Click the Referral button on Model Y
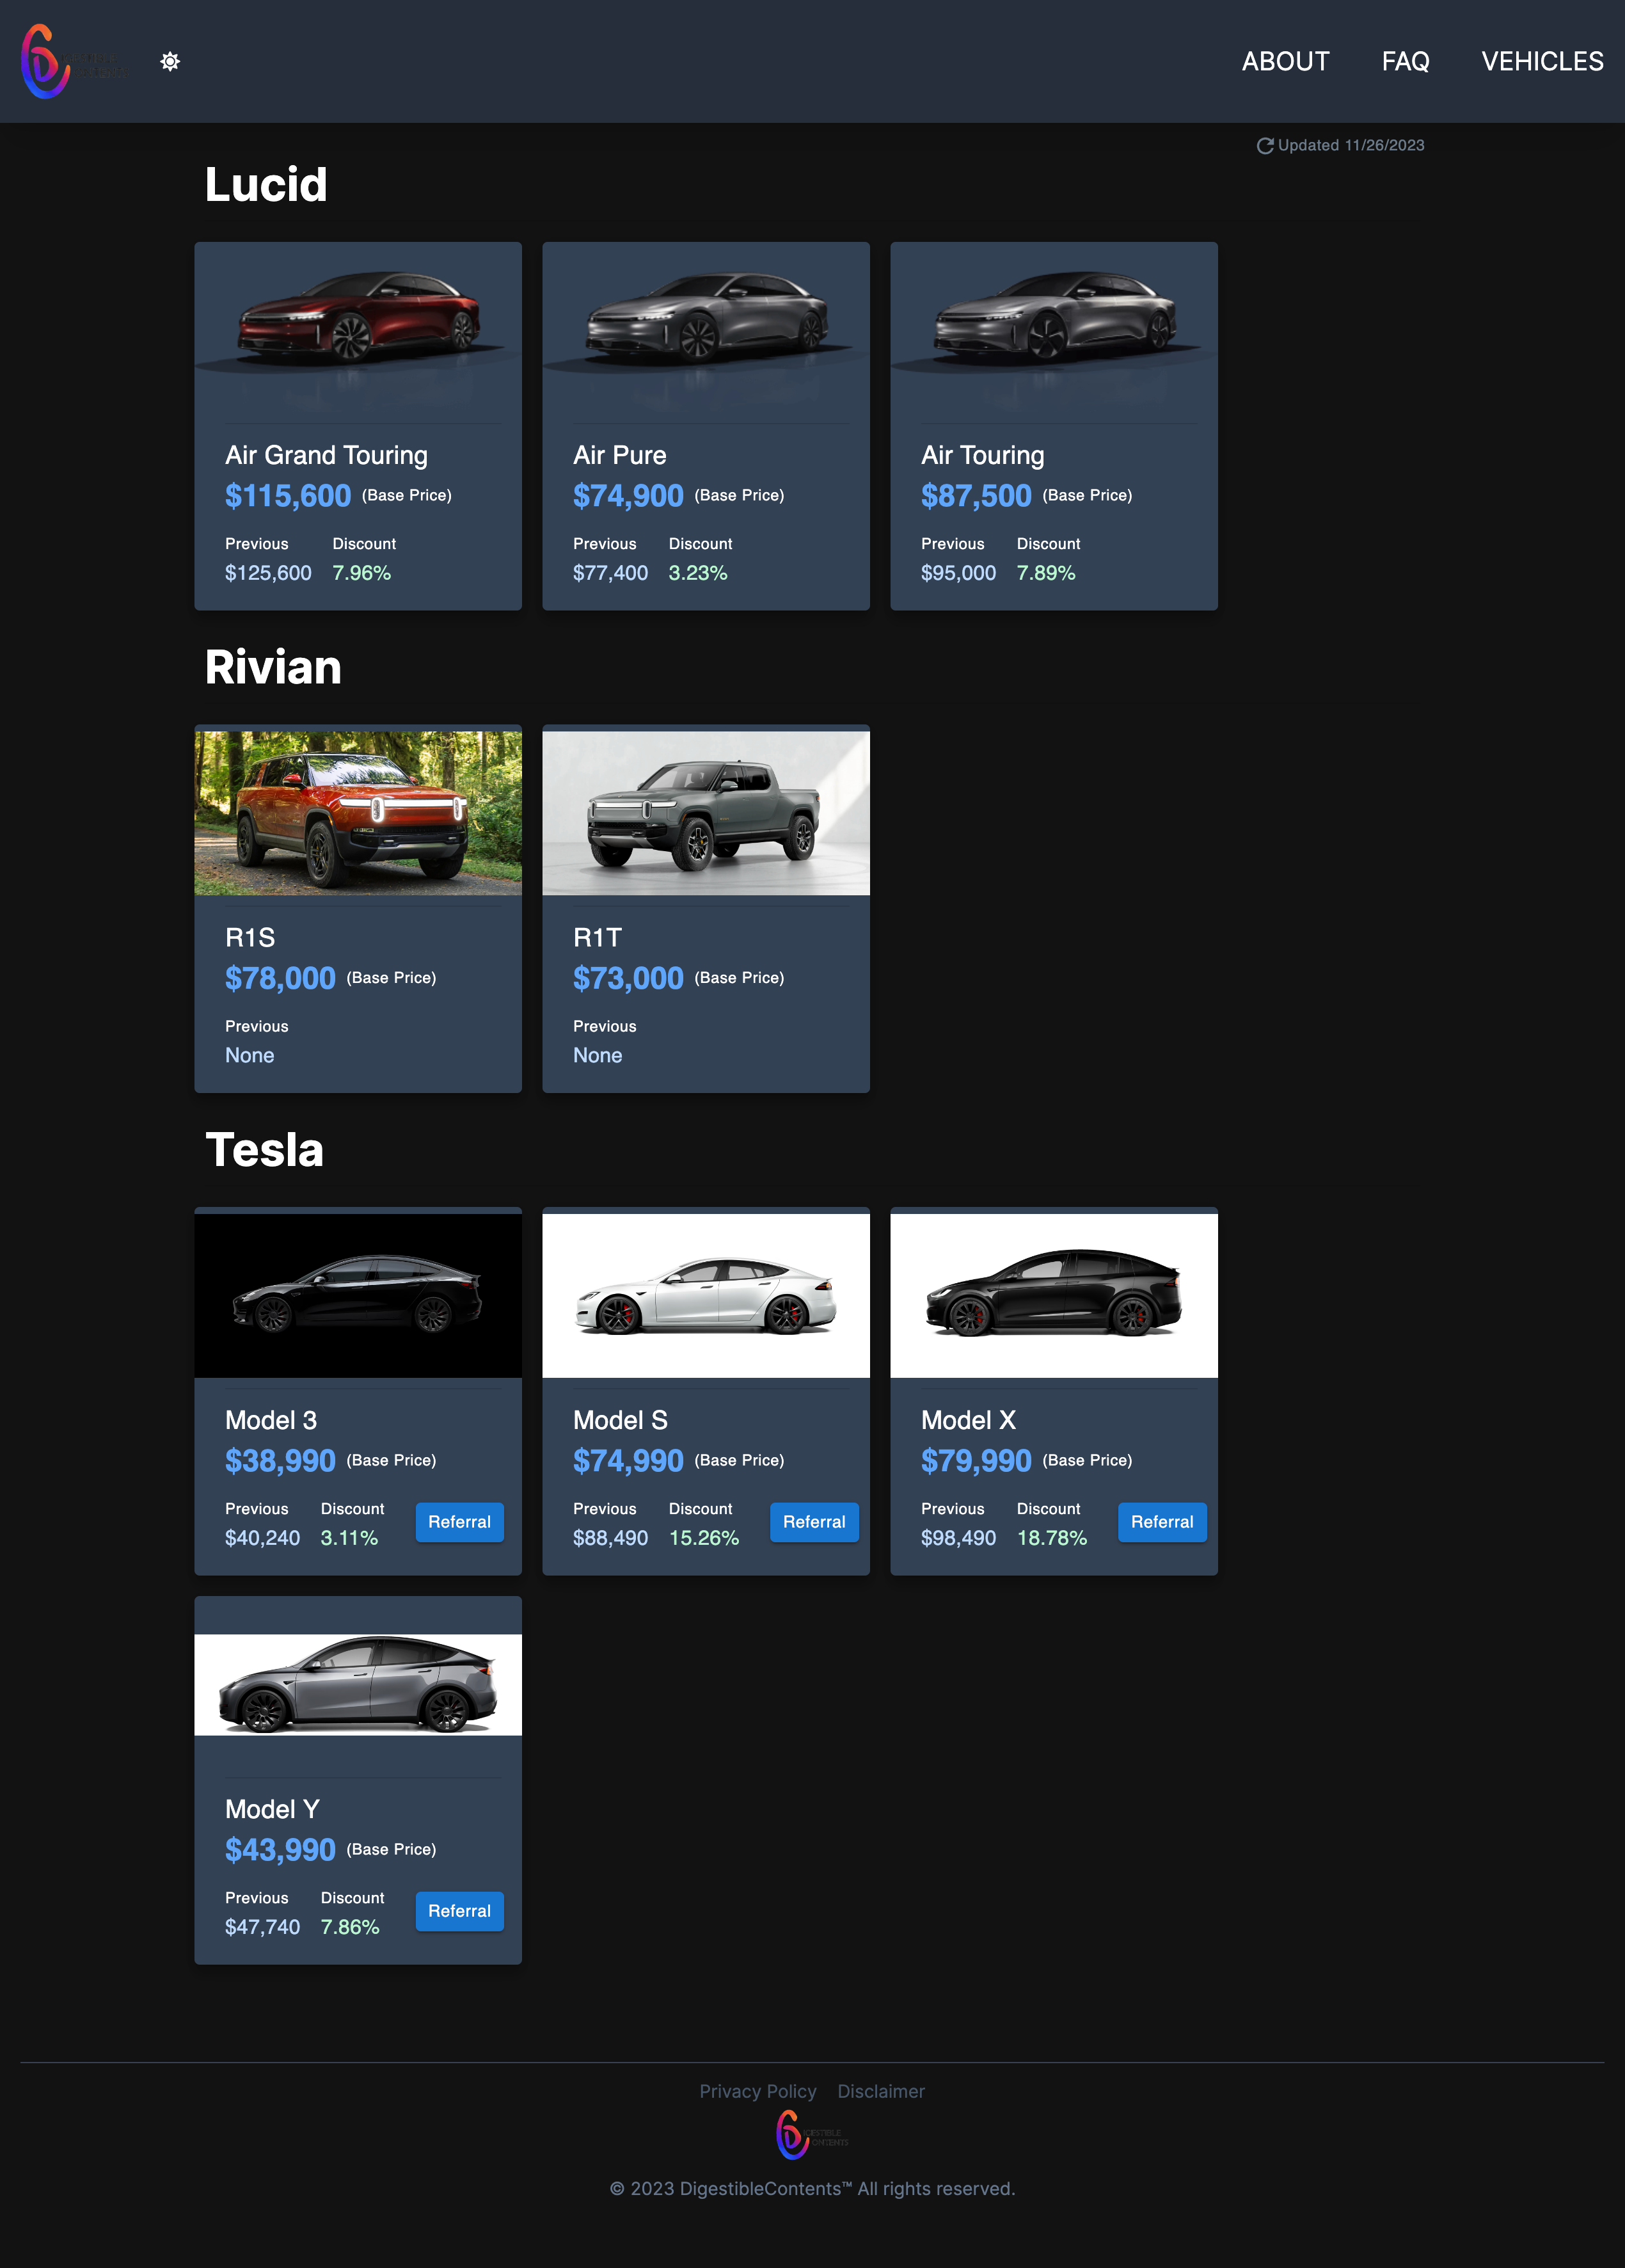Screen dimensions: 1625x2268 [459, 1911]
